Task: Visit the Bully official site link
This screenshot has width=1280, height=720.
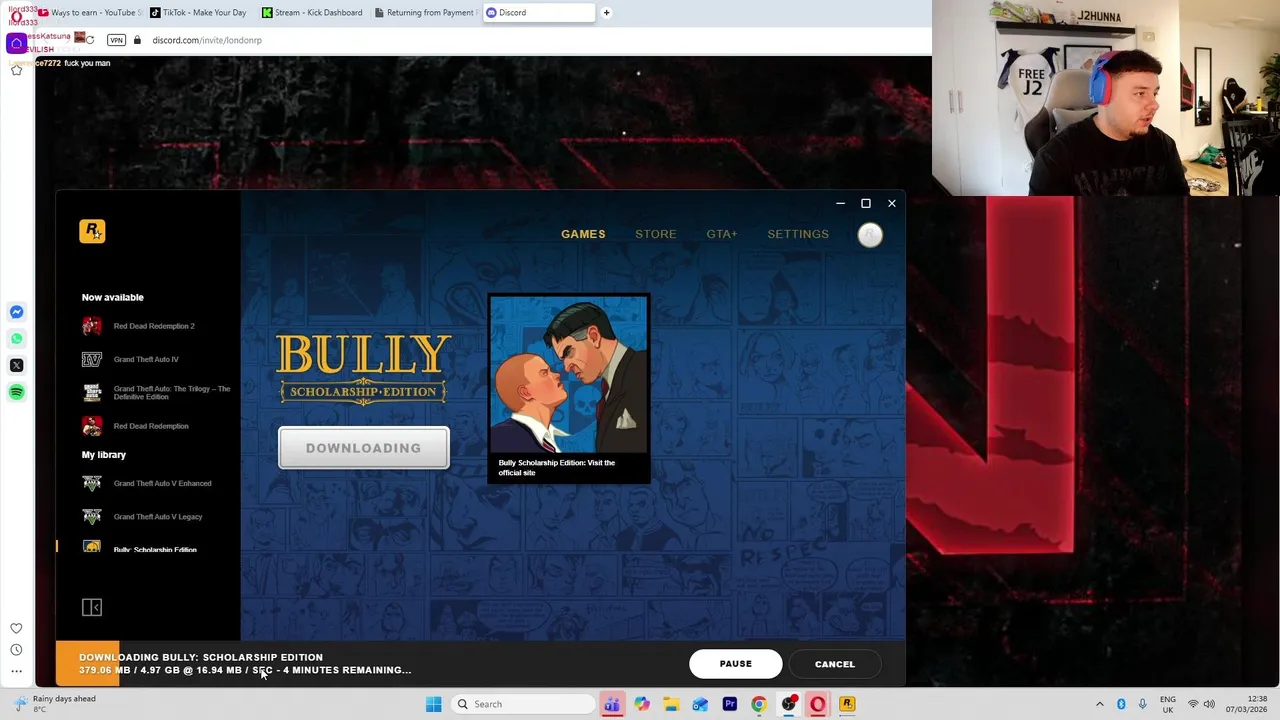Action: [557, 467]
